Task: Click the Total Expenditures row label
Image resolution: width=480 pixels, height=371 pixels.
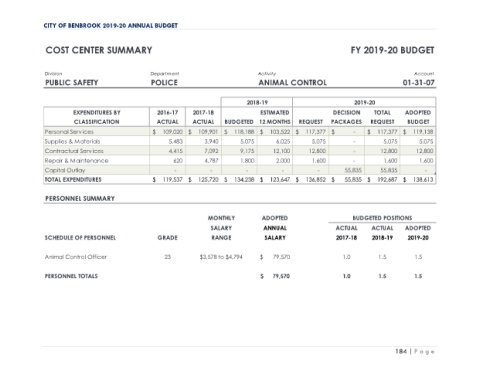Action: point(73,180)
